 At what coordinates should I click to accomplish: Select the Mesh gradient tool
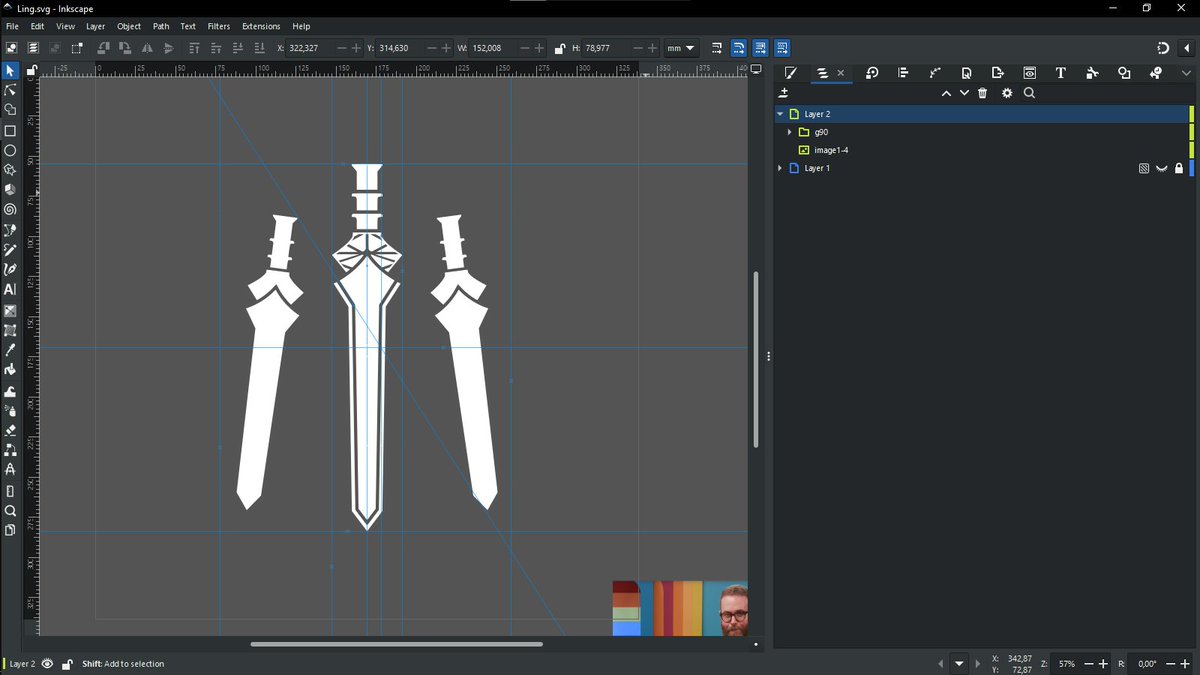[10, 330]
